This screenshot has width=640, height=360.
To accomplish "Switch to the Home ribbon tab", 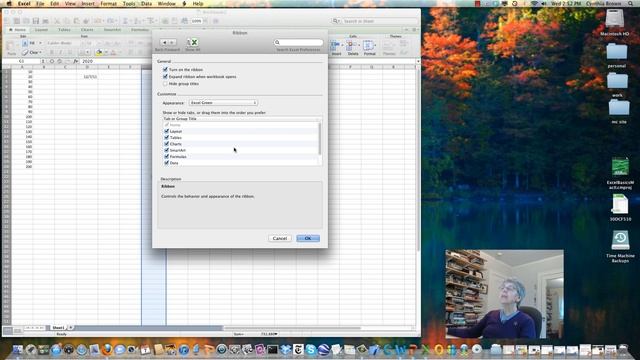I will point(18,30).
